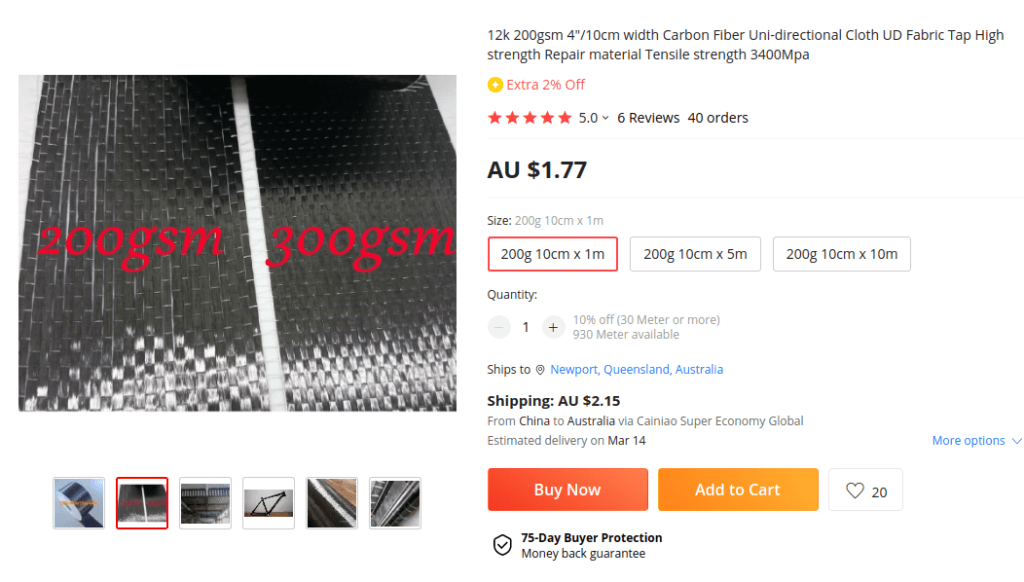Show the bike frame thumbnail image
This screenshot has width=1024, height=582.
coord(268,503)
